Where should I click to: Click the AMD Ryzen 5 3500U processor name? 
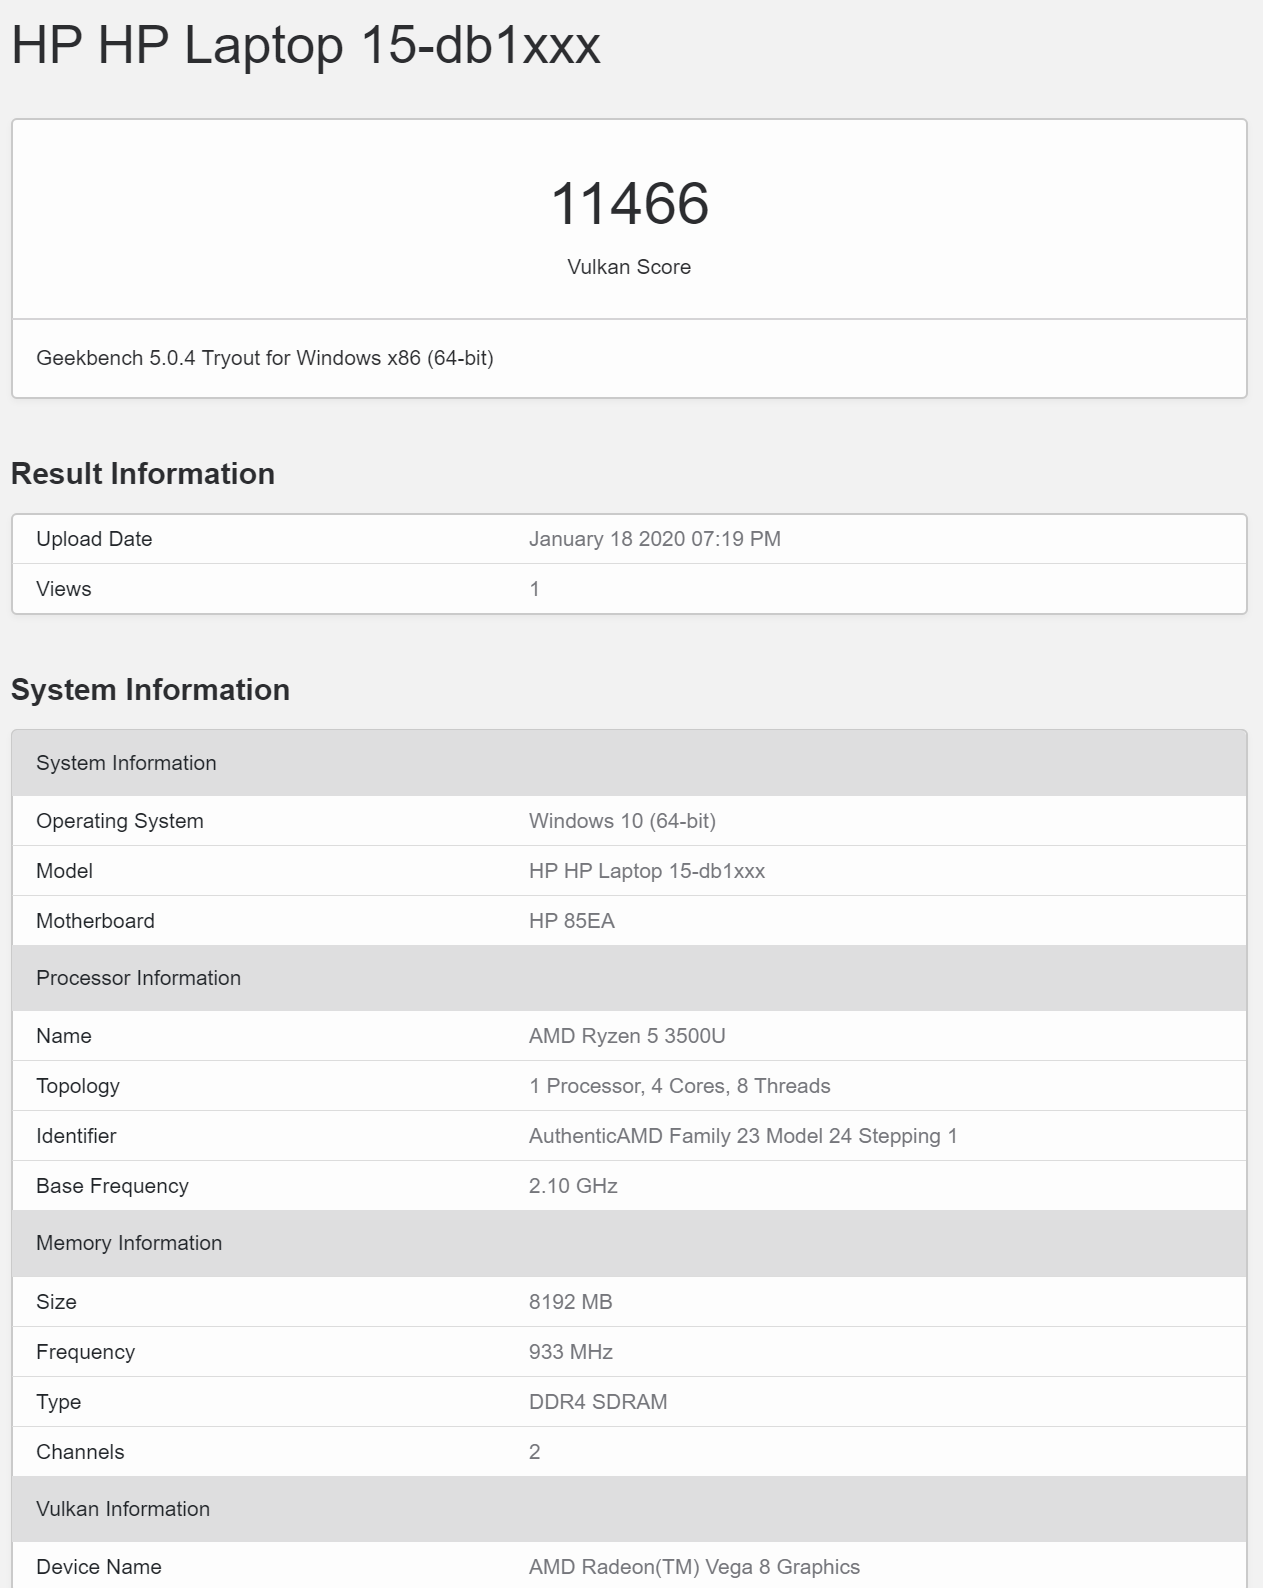(x=627, y=1036)
